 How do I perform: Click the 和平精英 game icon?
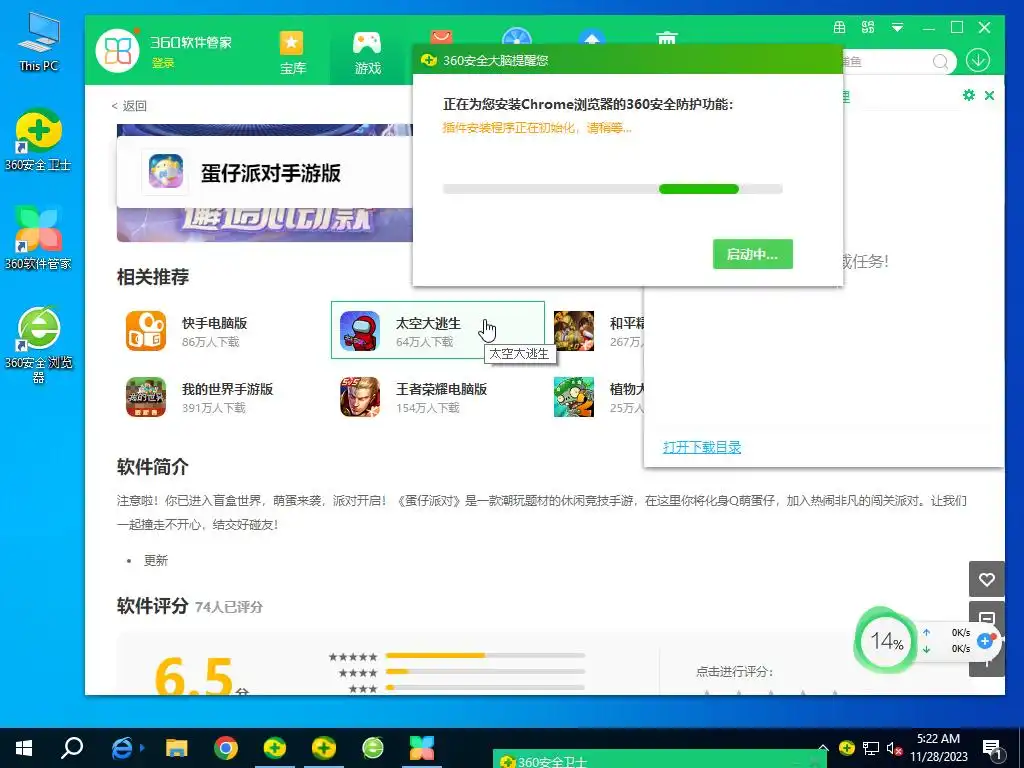point(573,330)
